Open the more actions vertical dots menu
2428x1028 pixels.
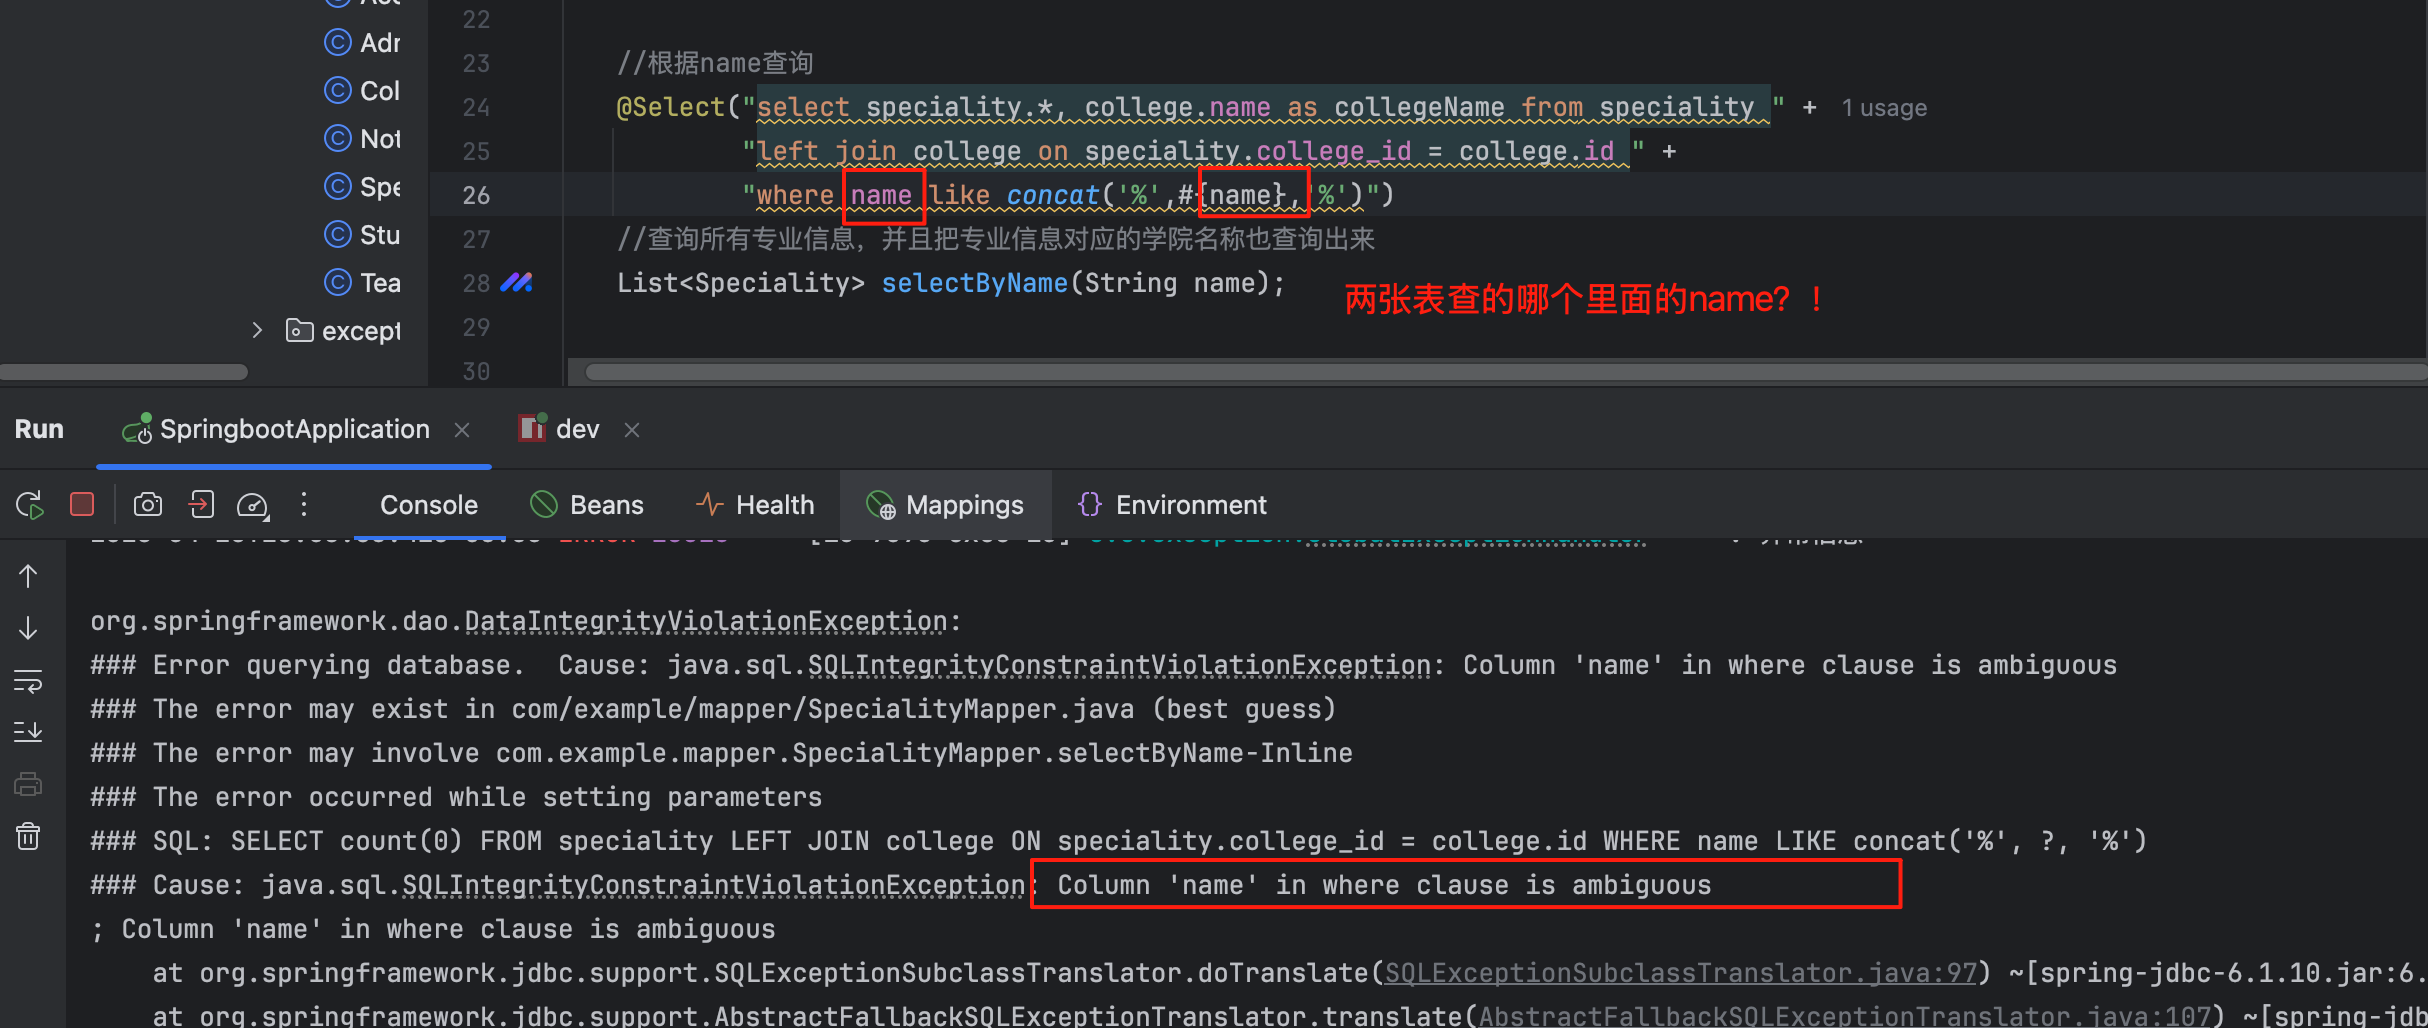(304, 505)
